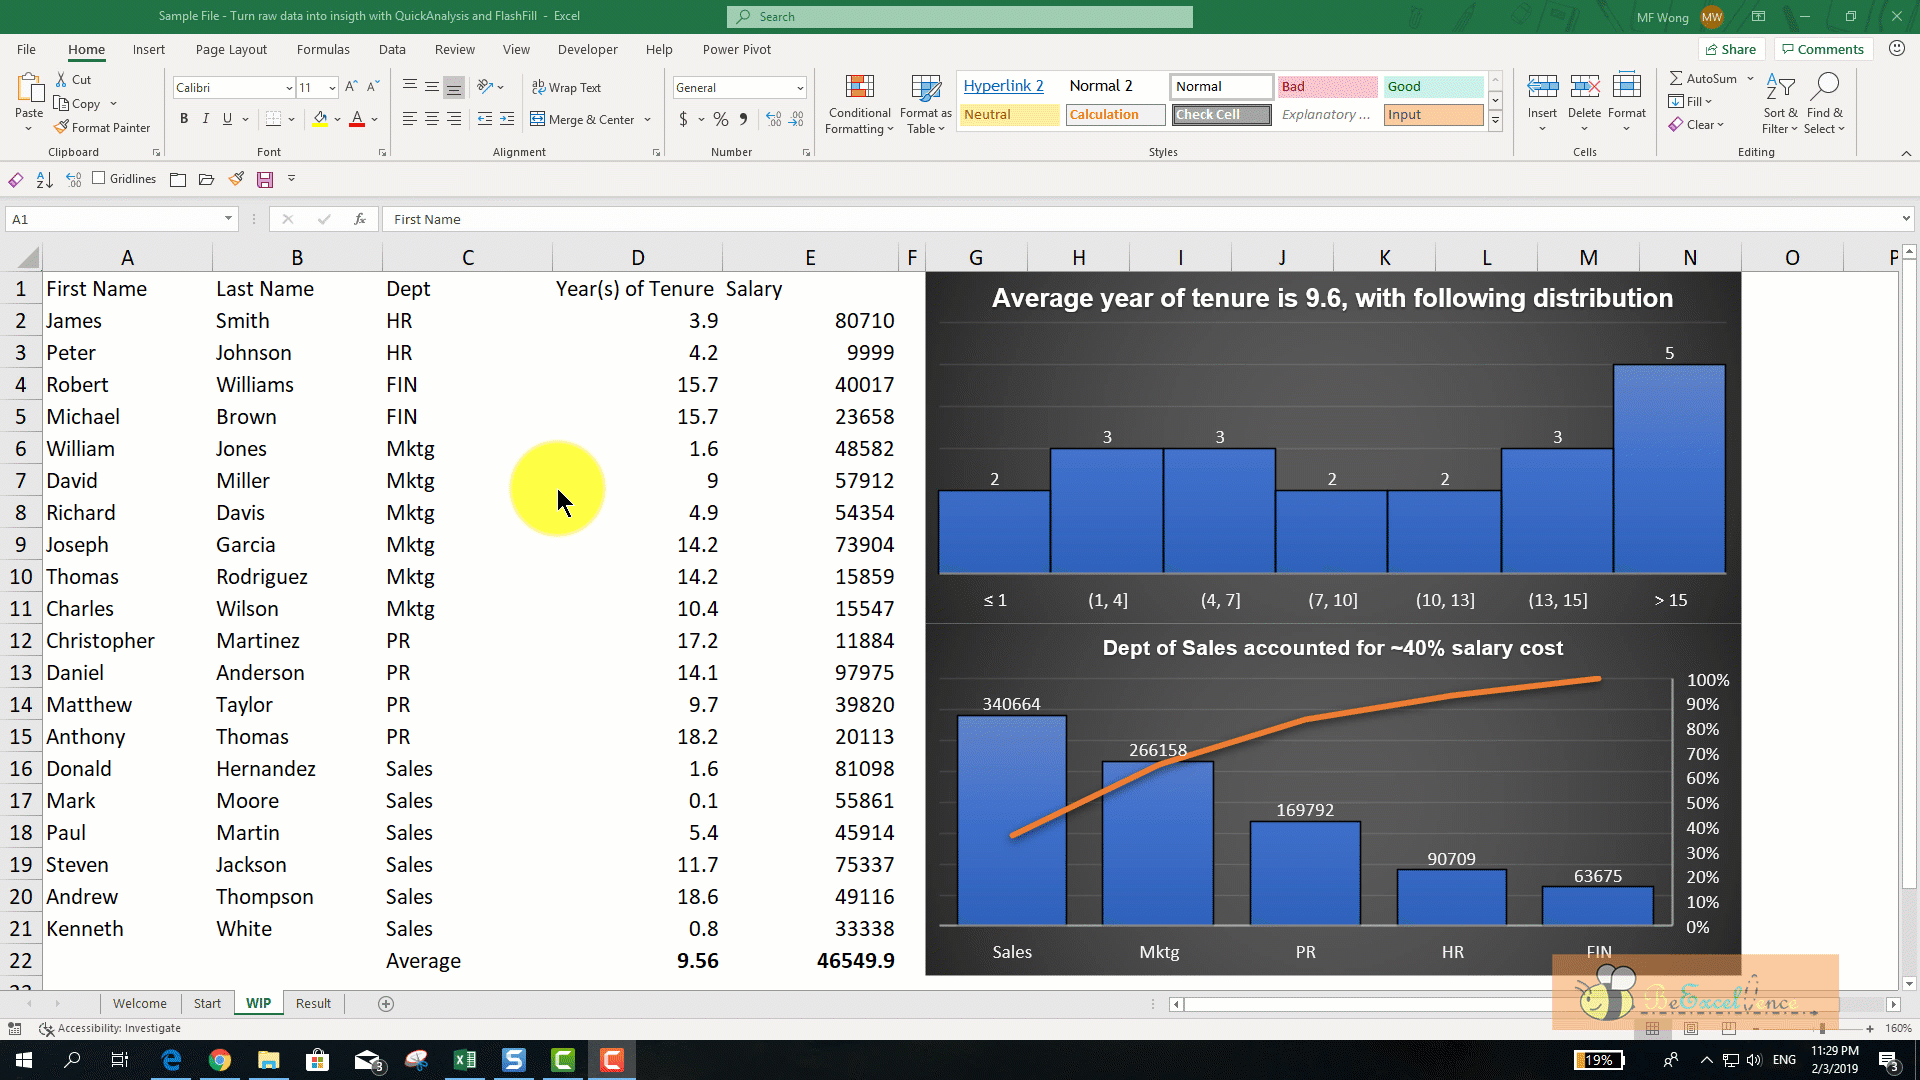This screenshot has height=1080, width=1920.
Task: Click the Excel icon in the taskbar
Action: coord(465,1060)
